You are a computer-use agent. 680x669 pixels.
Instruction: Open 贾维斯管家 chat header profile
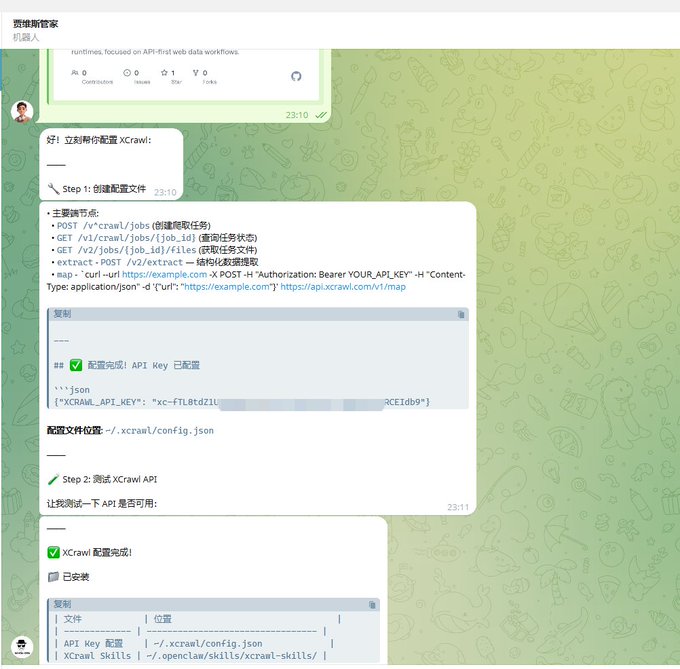[35, 24]
